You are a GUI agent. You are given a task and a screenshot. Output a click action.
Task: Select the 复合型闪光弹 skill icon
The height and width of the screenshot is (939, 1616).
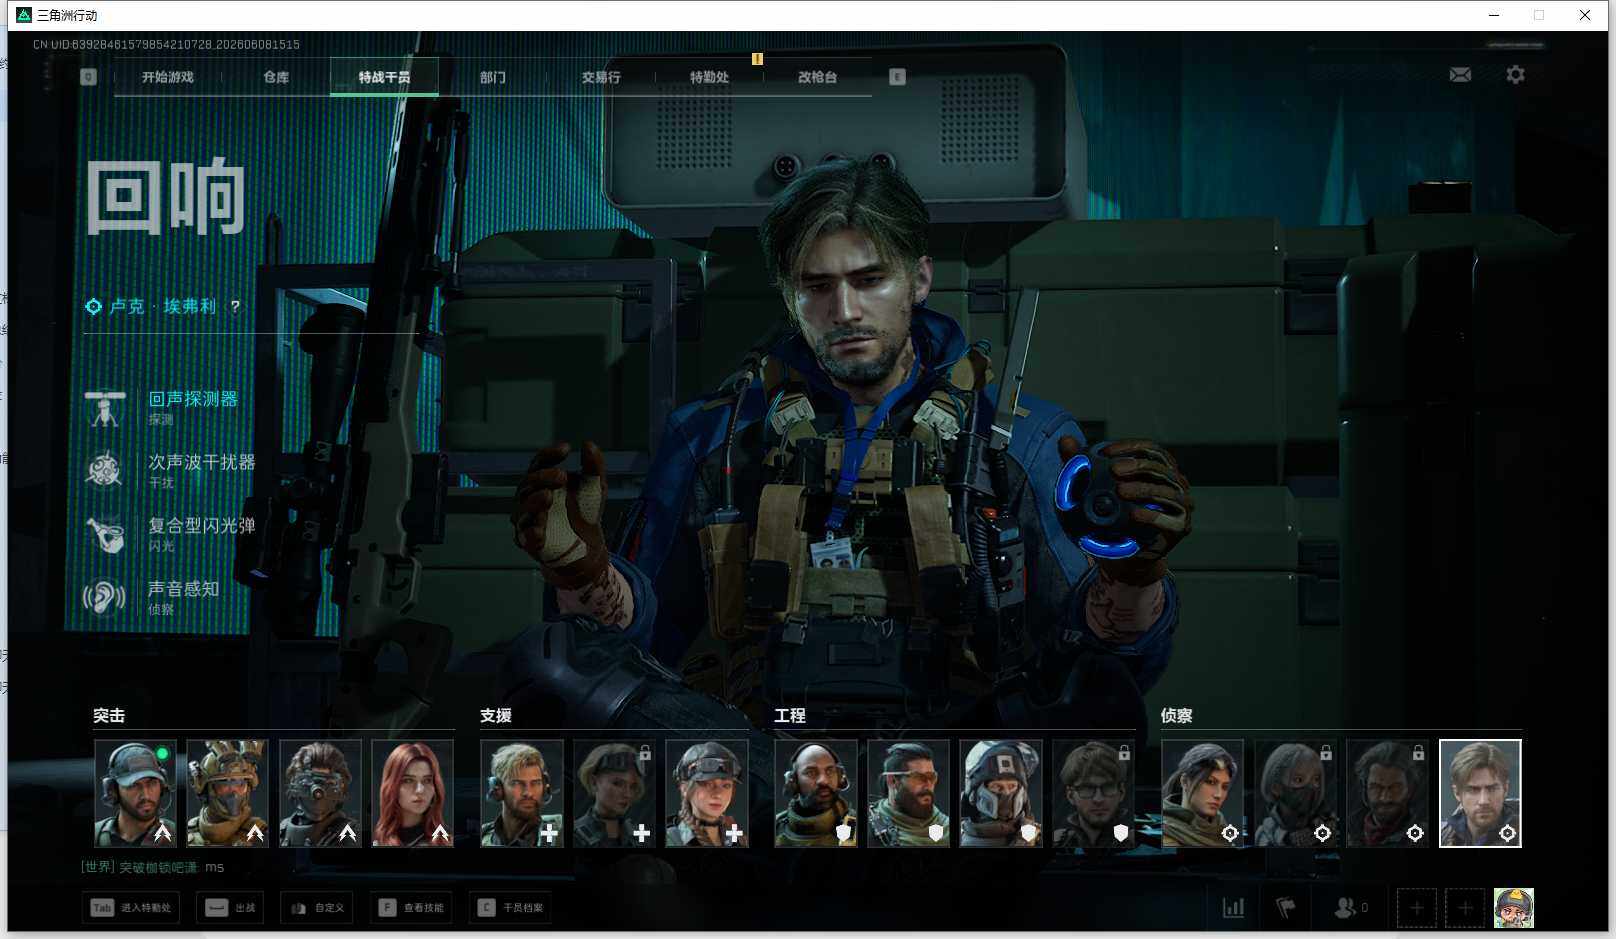(x=105, y=534)
